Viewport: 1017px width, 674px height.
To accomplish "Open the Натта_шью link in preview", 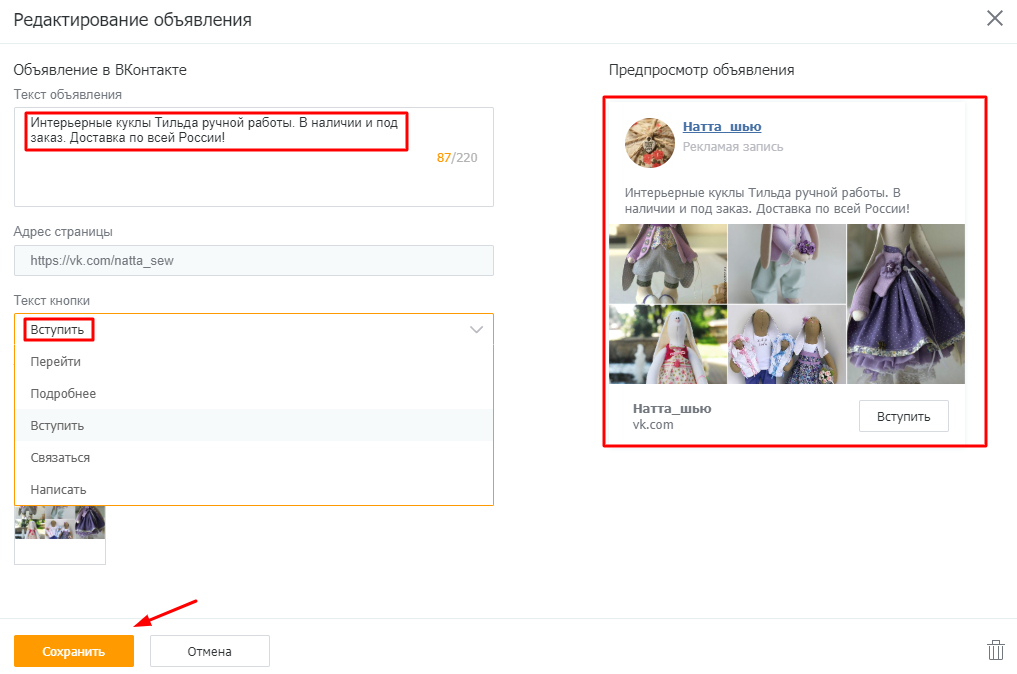I will 722,126.
